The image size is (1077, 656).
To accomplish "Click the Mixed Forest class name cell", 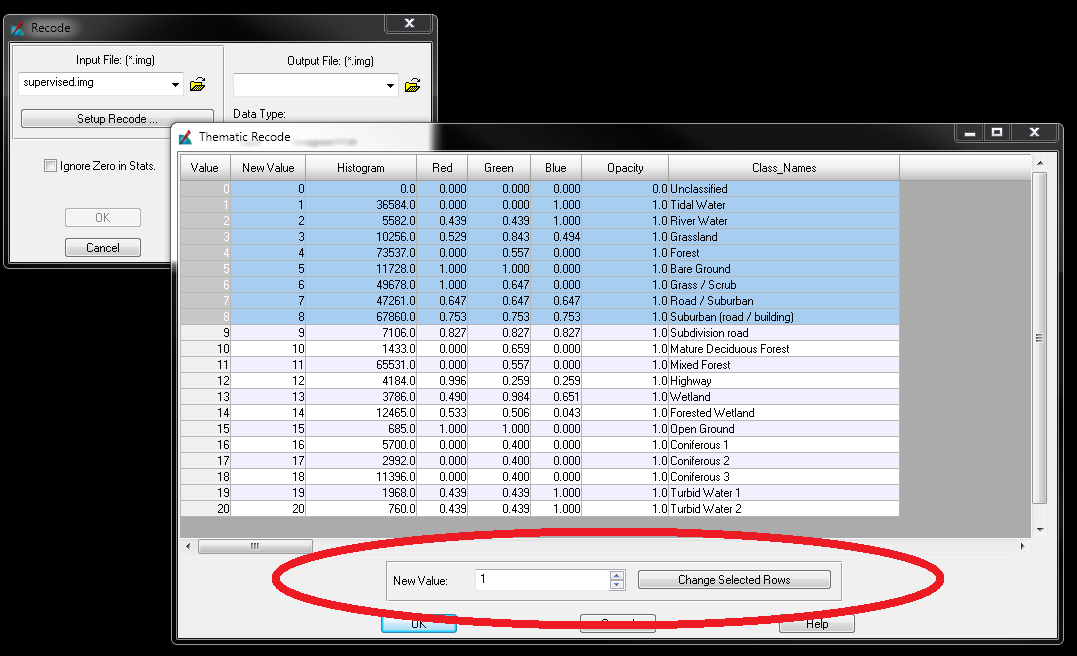I will pyautogui.click(x=784, y=365).
